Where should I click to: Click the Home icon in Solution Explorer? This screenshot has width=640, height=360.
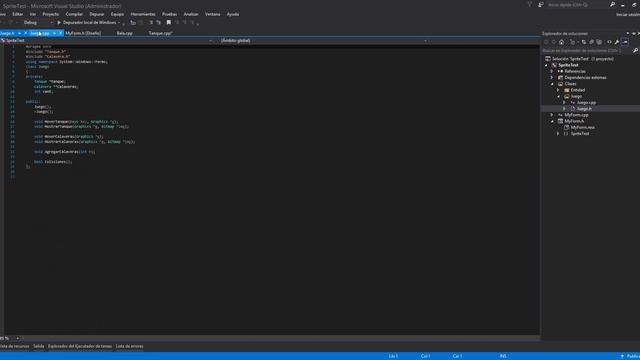coord(562,42)
